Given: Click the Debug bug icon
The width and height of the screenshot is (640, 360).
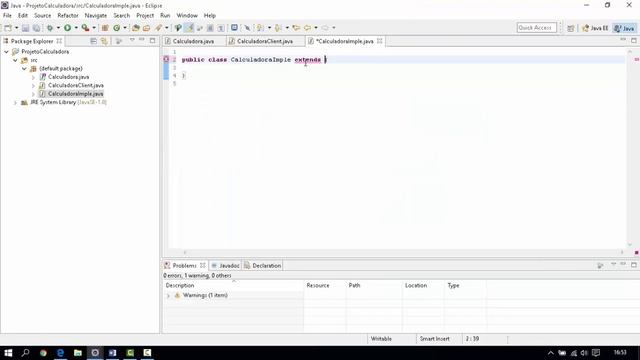Looking at the screenshot, I should (x=50, y=28).
